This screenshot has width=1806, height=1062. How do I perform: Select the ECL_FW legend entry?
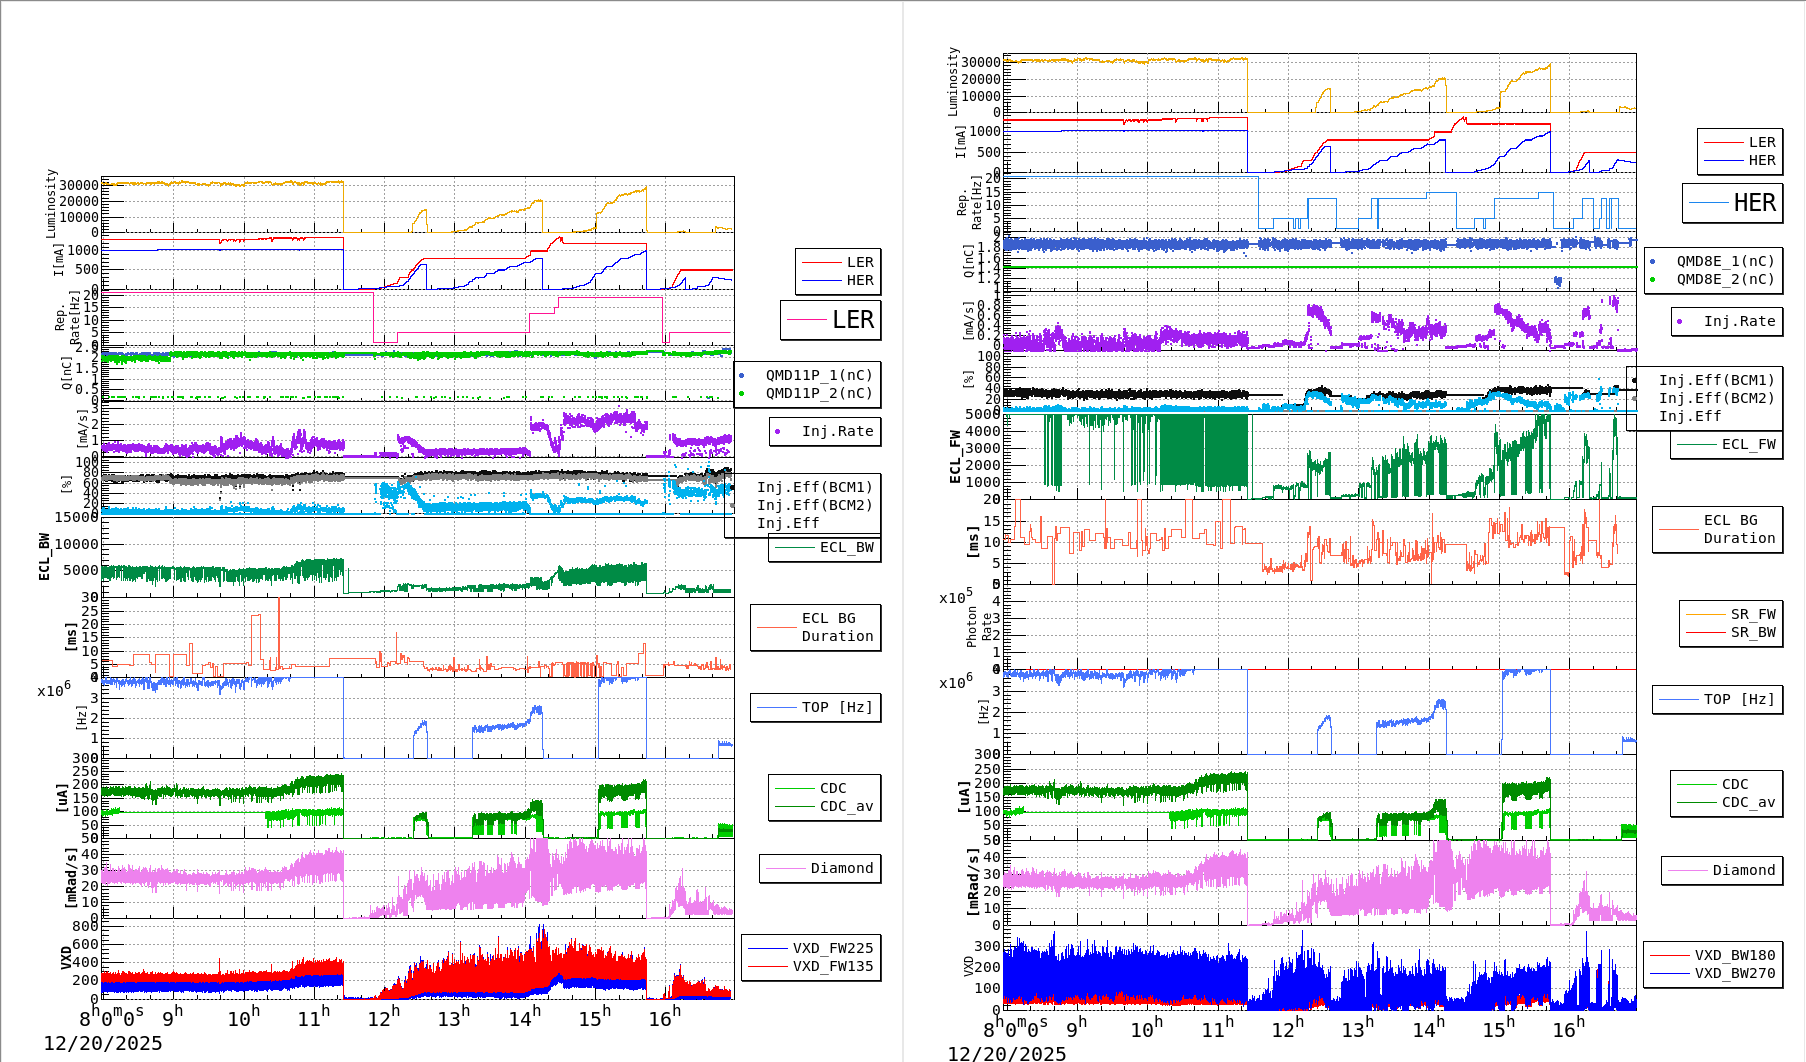click(1722, 445)
